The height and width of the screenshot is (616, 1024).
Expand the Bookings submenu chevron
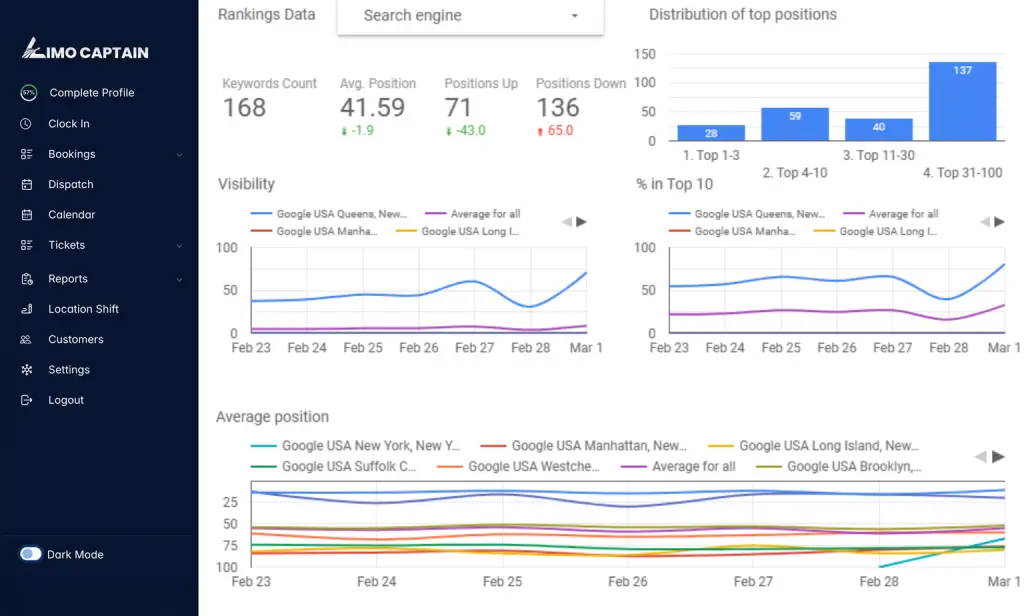(179, 155)
